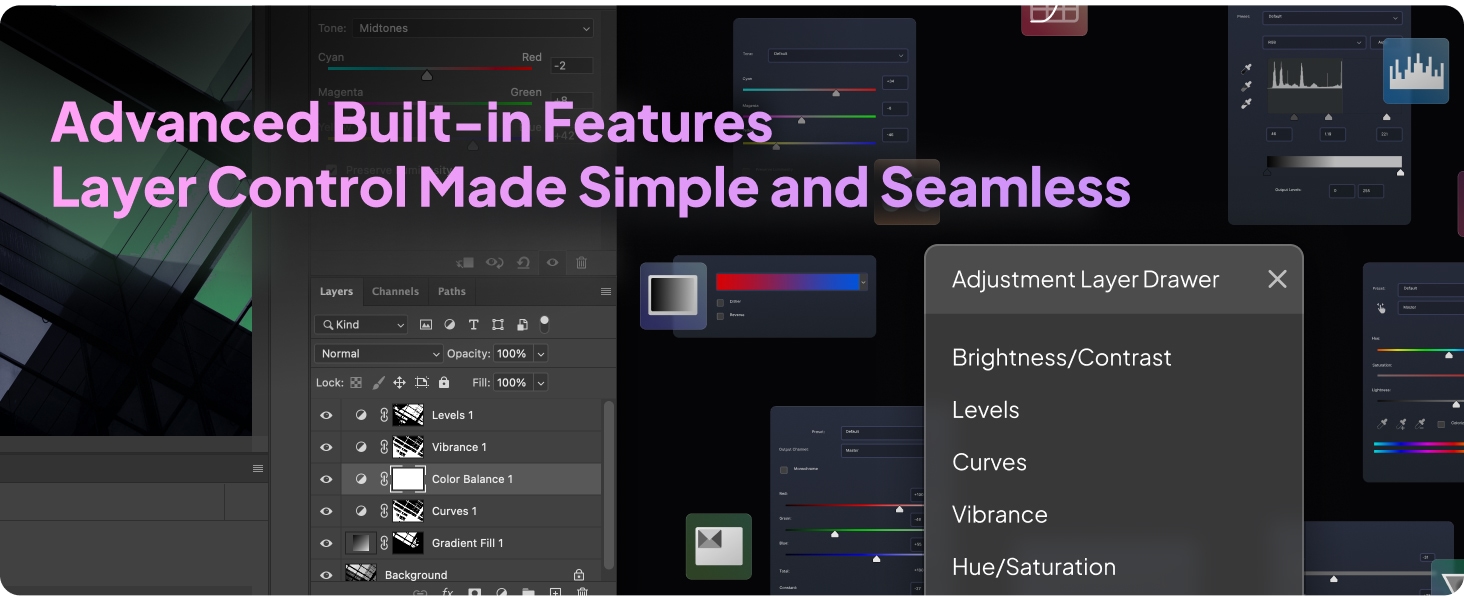
Task: Close the Adjustment Layer Drawer
Action: (x=1277, y=279)
